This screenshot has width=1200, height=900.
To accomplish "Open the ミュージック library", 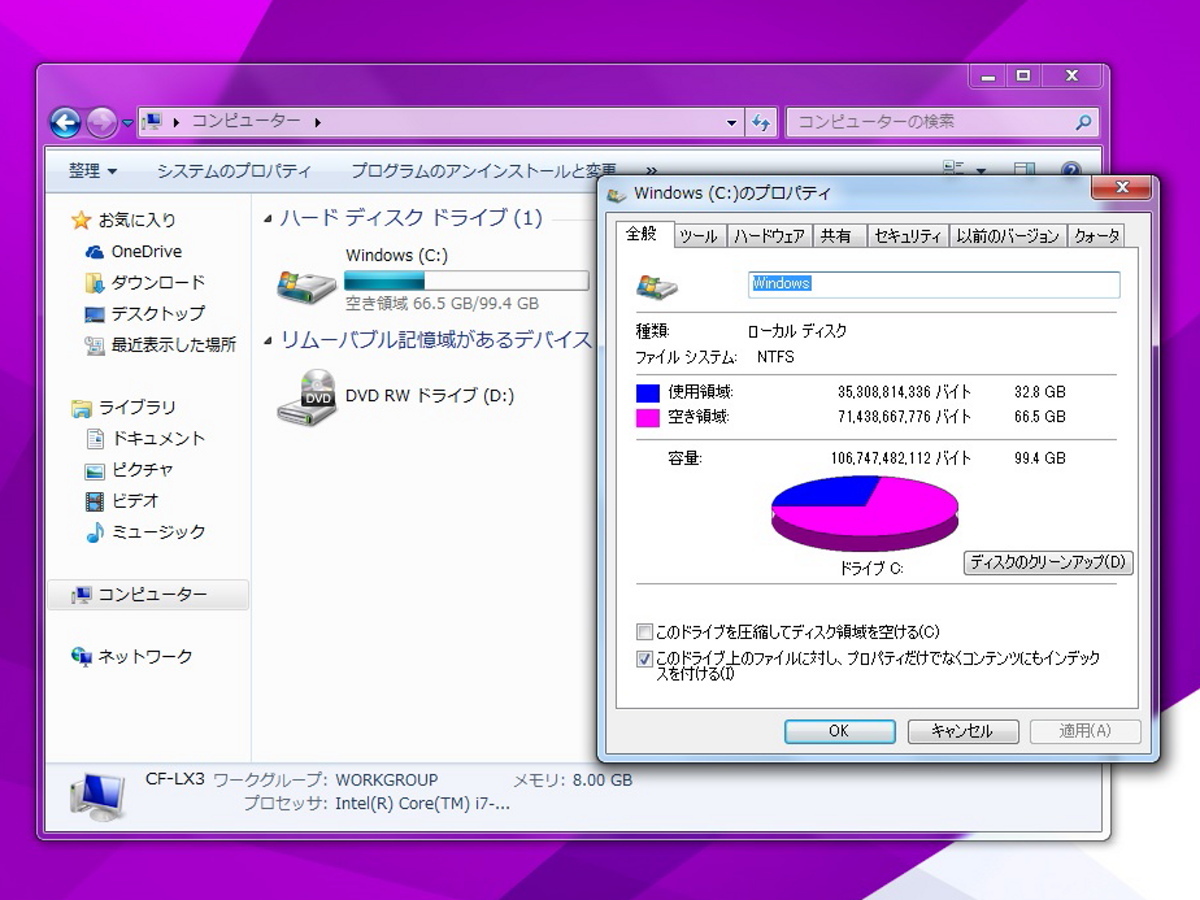I will coord(157,531).
